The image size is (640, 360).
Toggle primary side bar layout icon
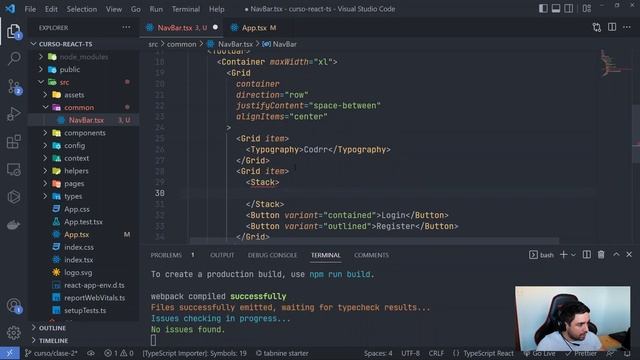tap(543, 9)
